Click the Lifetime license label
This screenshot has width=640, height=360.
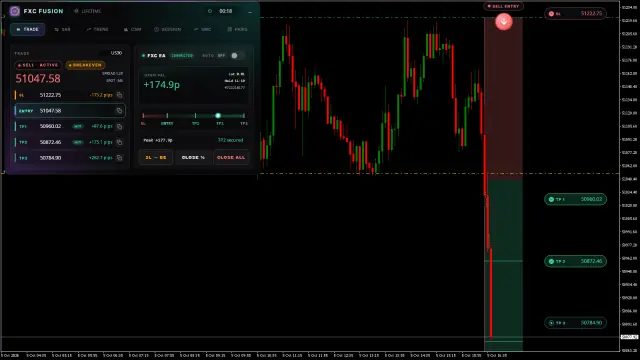click(91, 11)
